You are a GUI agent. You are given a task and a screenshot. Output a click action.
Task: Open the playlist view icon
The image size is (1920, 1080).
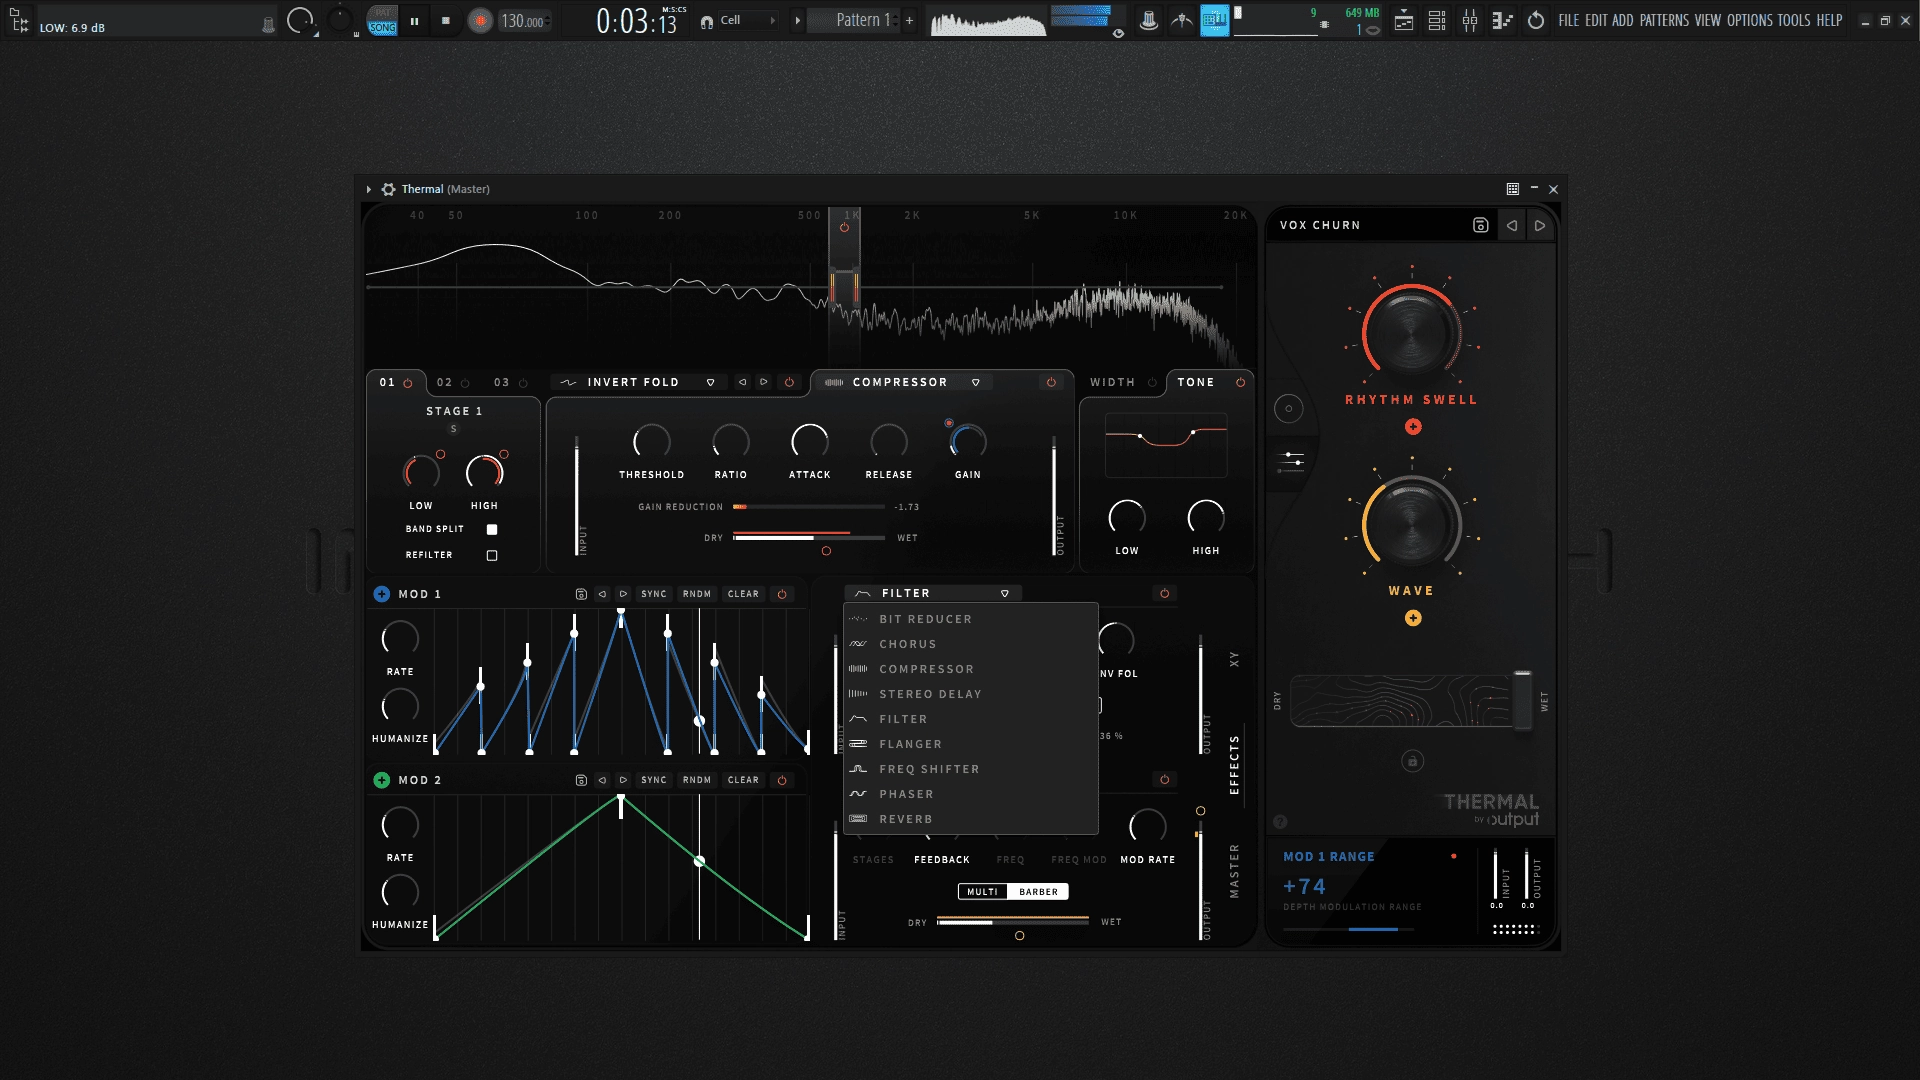click(x=1404, y=20)
